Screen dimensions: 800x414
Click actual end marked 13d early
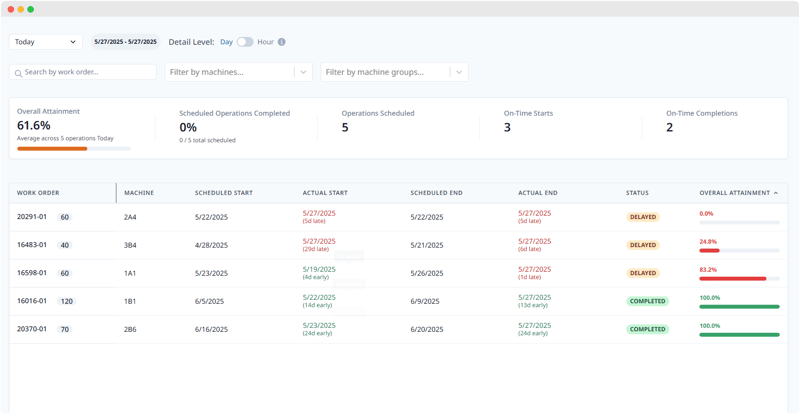(535, 301)
